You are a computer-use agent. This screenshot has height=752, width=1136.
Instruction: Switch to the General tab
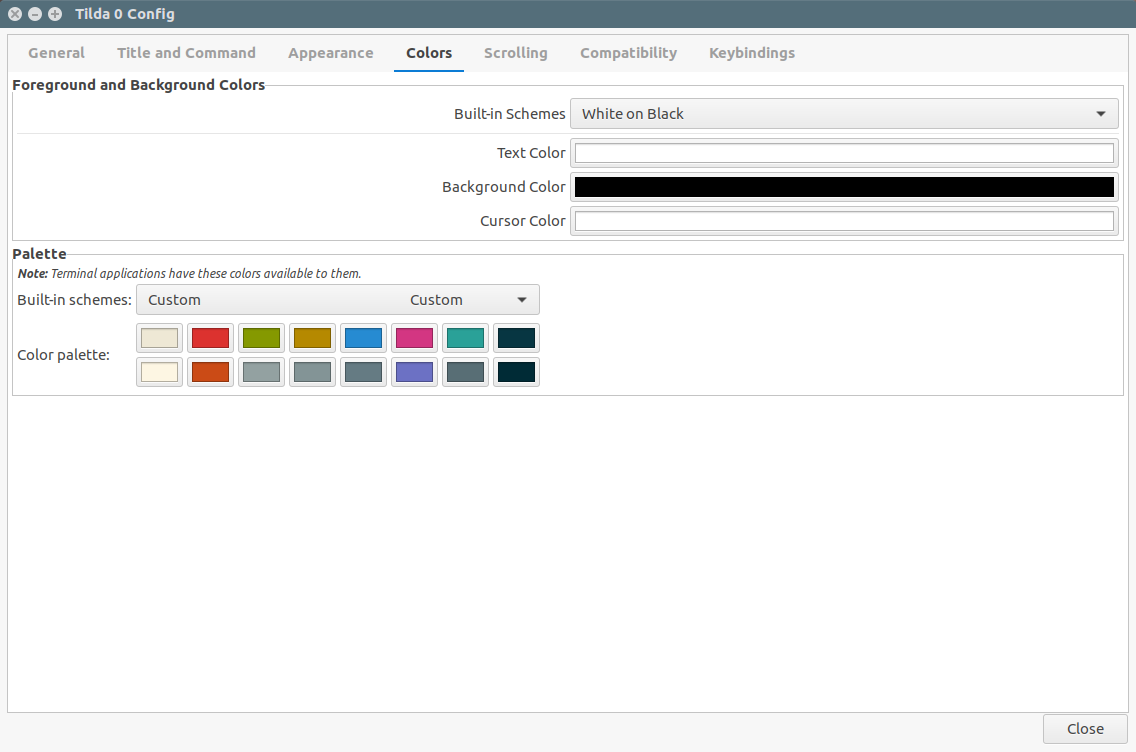click(57, 53)
